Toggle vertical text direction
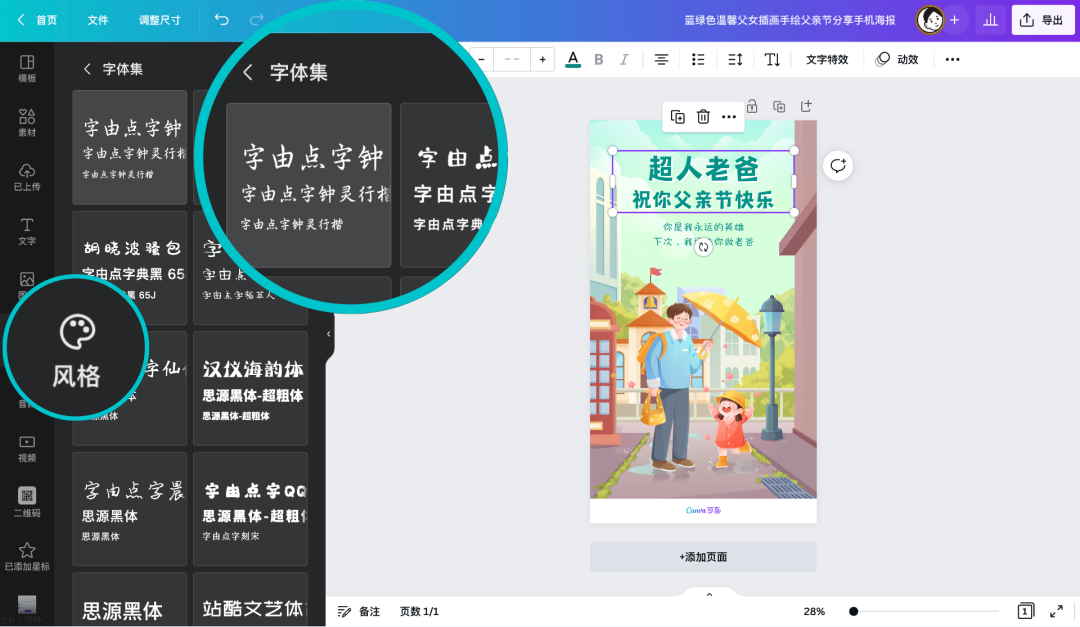1080x627 pixels. 772,59
